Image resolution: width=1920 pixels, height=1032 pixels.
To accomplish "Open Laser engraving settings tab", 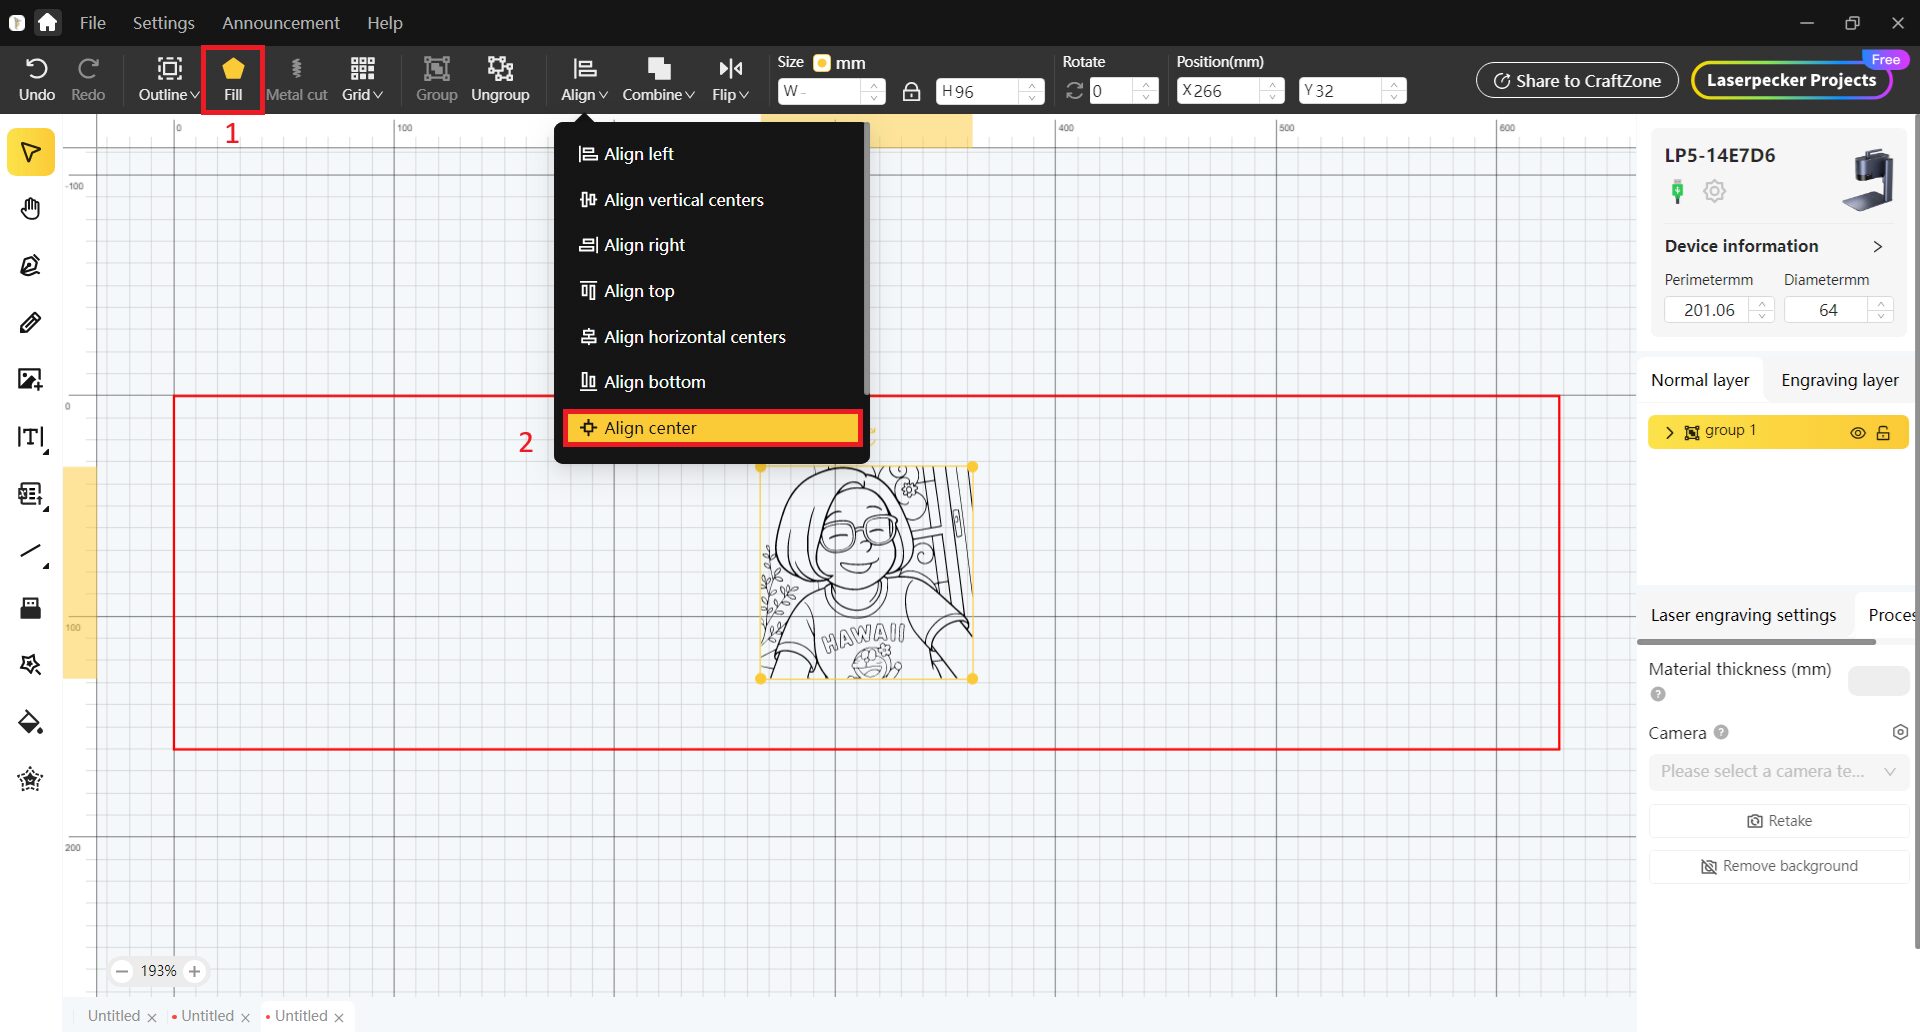I will click(1743, 615).
